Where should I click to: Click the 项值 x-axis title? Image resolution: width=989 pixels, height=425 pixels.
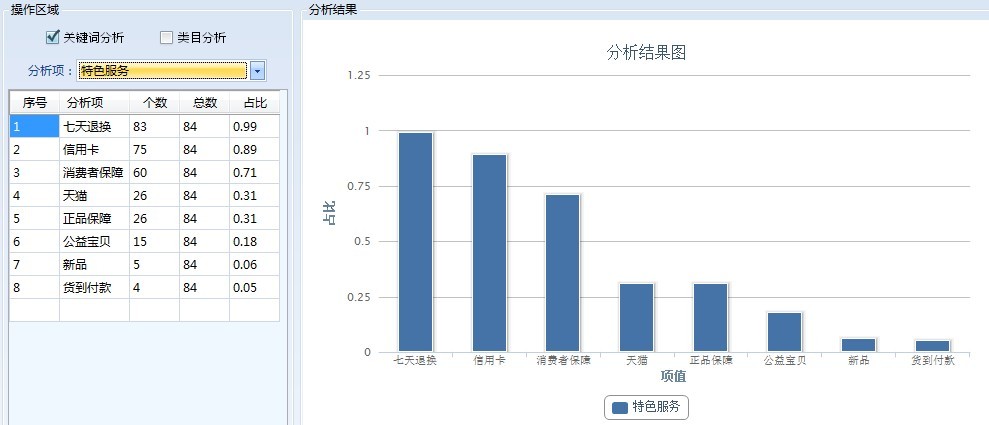673,376
